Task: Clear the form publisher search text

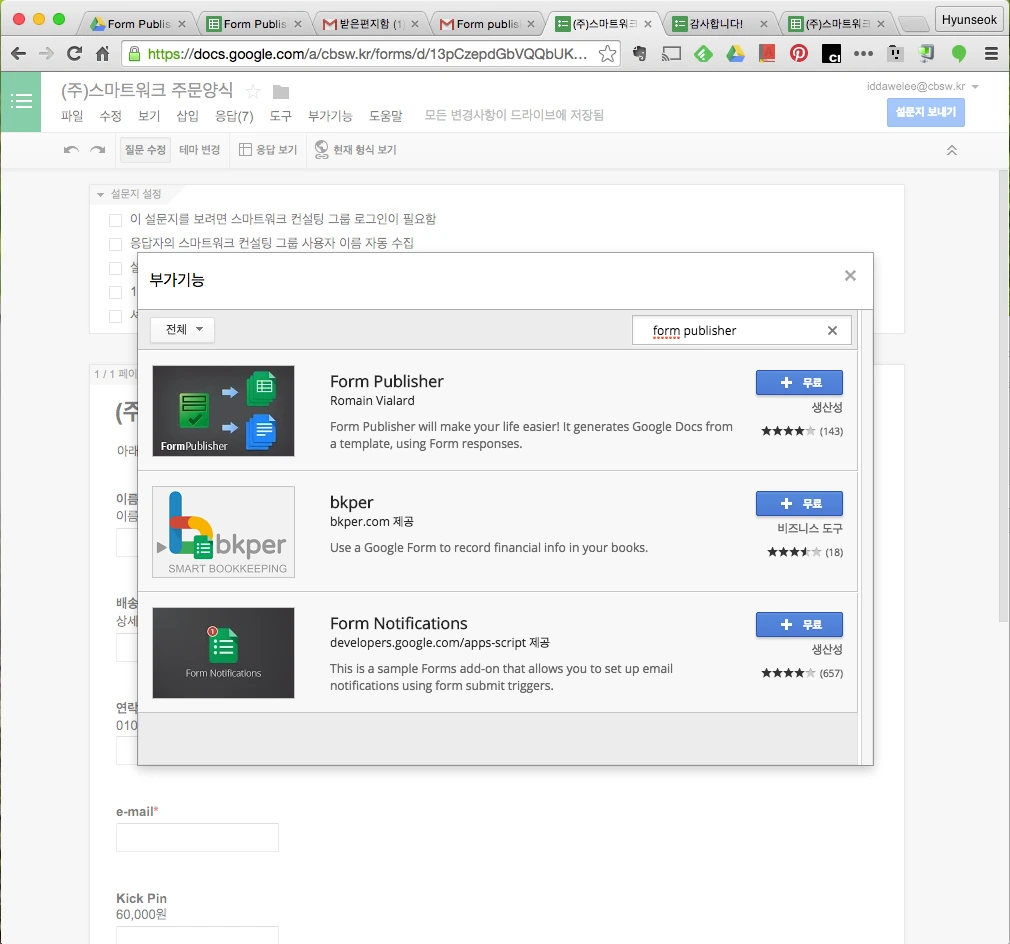Action: click(x=832, y=330)
